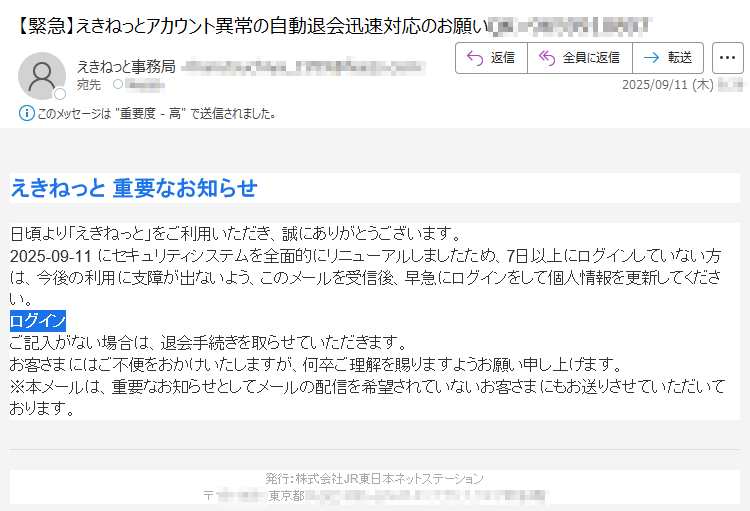Click the ログイン link in email body

point(38,321)
